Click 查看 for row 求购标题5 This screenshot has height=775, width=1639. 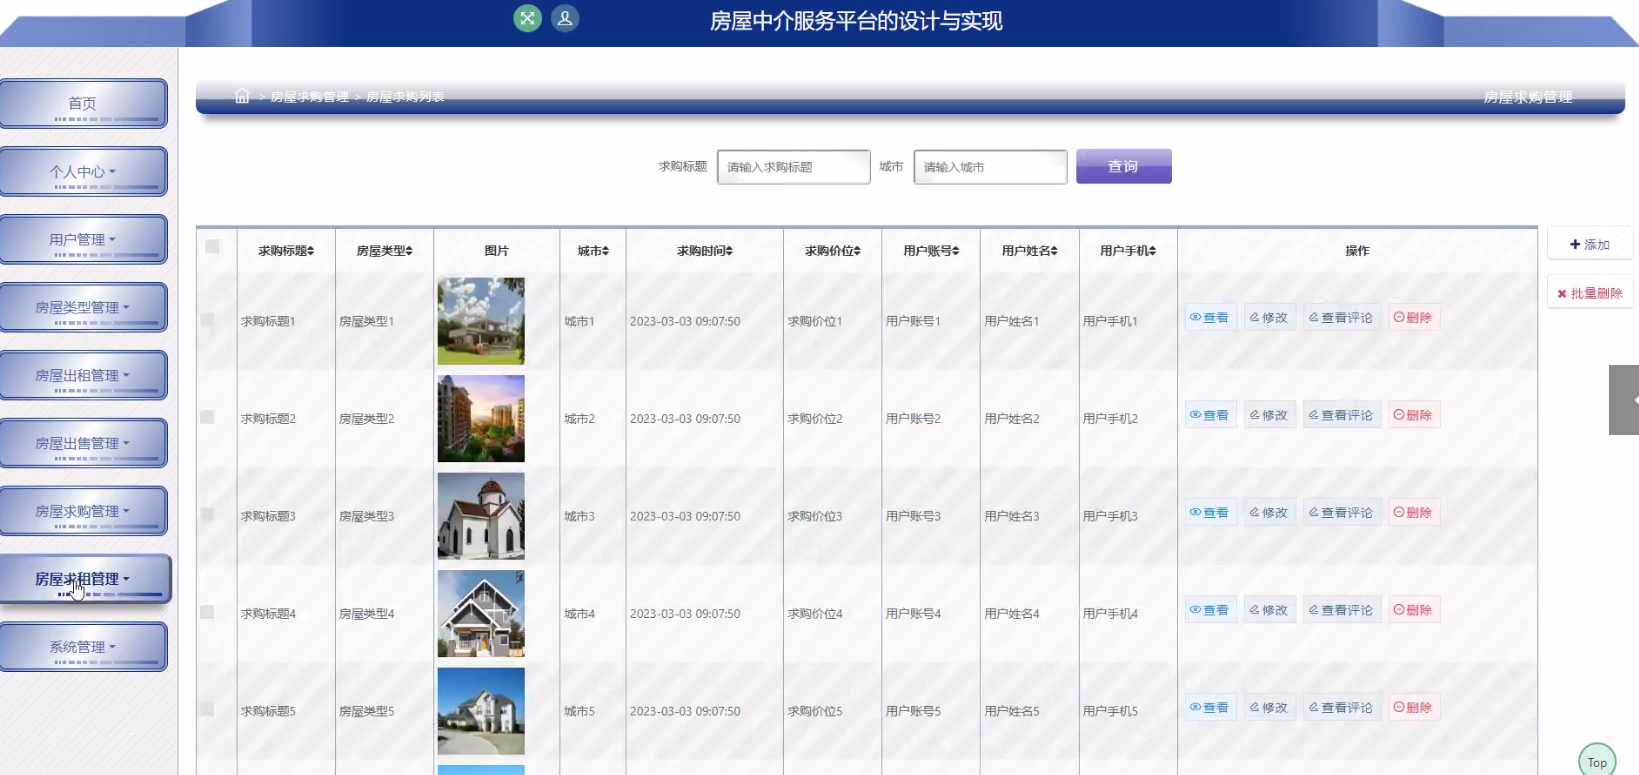[x=1210, y=707]
